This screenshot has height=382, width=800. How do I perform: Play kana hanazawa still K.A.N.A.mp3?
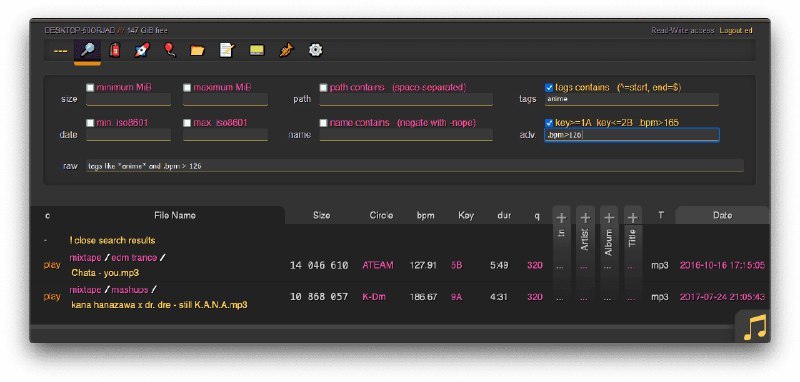click(x=52, y=296)
